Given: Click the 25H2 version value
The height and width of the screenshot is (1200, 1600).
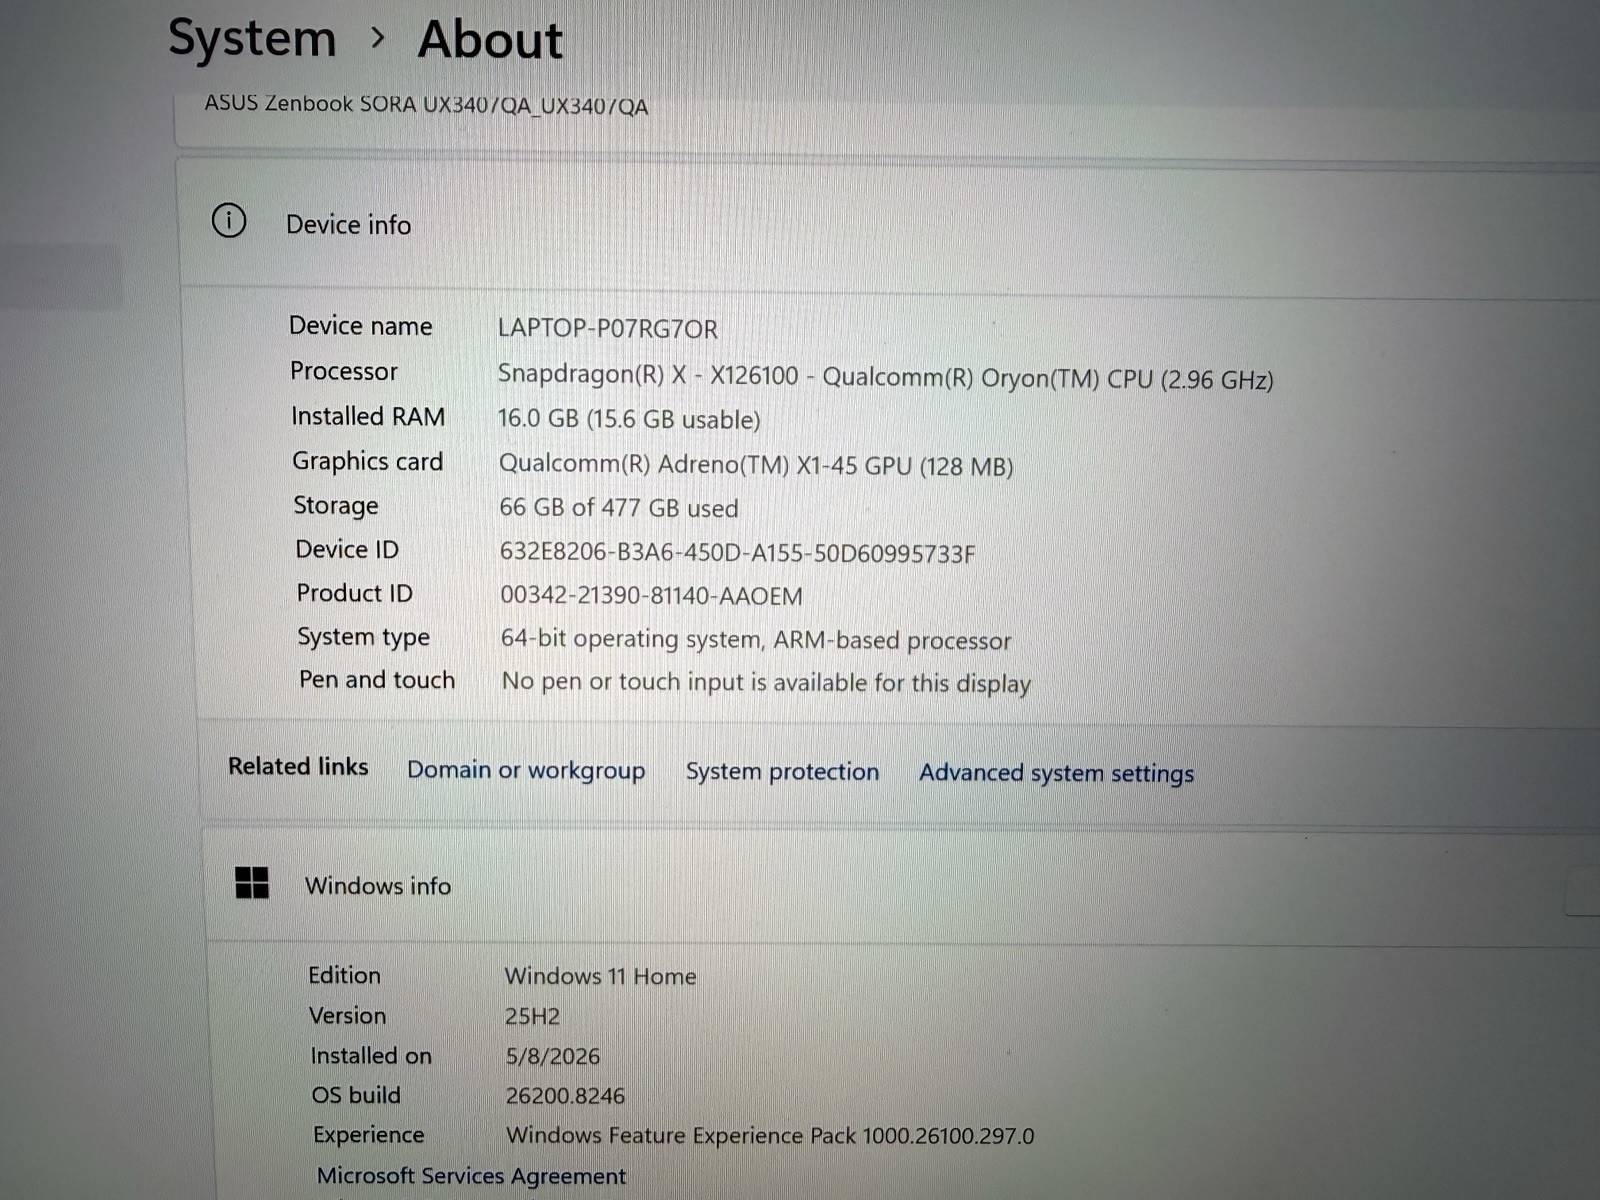Looking at the screenshot, I should tap(532, 1016).
